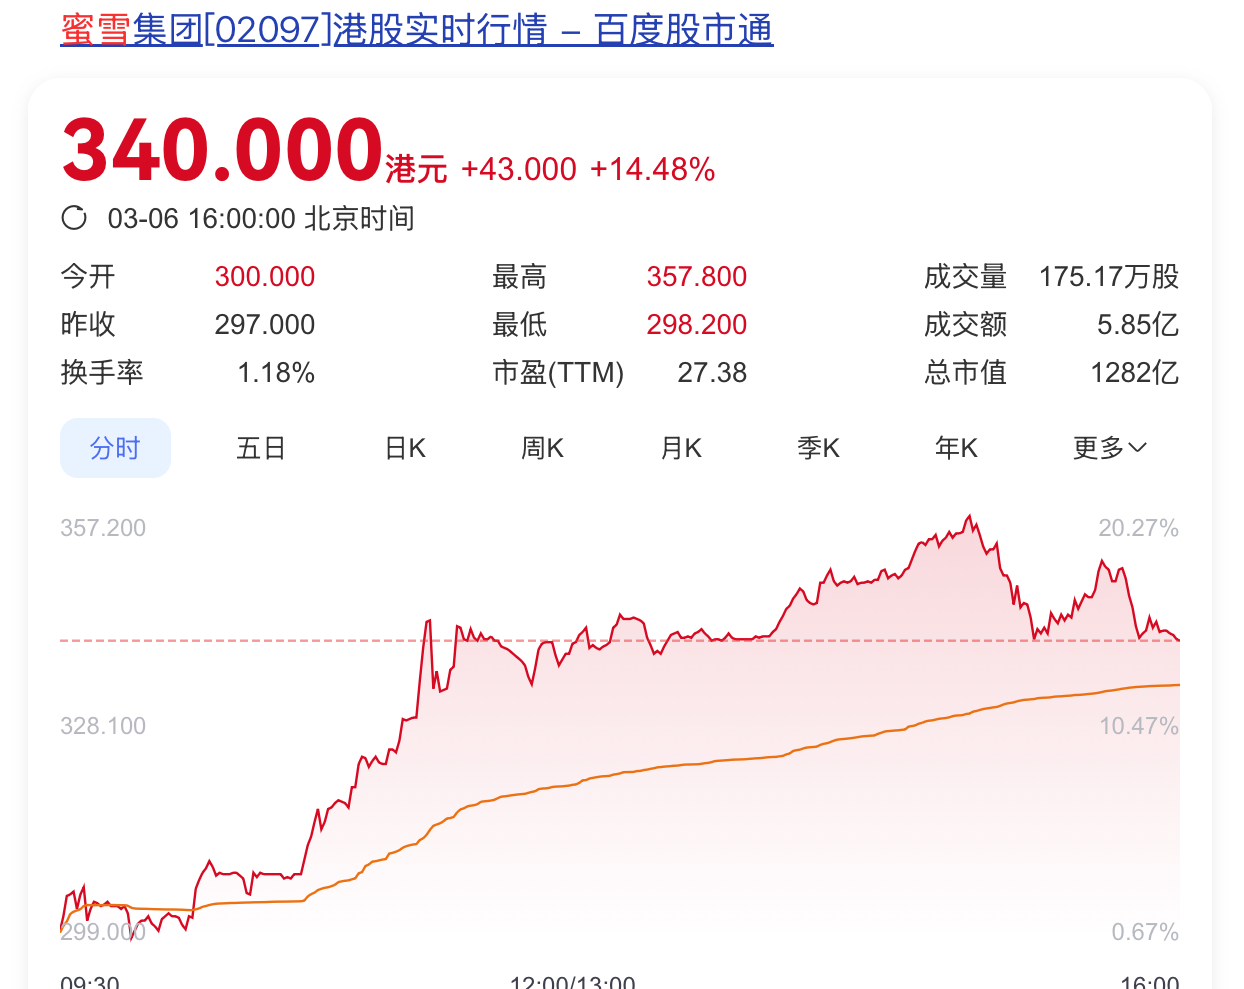The image size is (1244, 989).
Task: Click the 市盈(TTM) value 27.38
Action: 712,372
